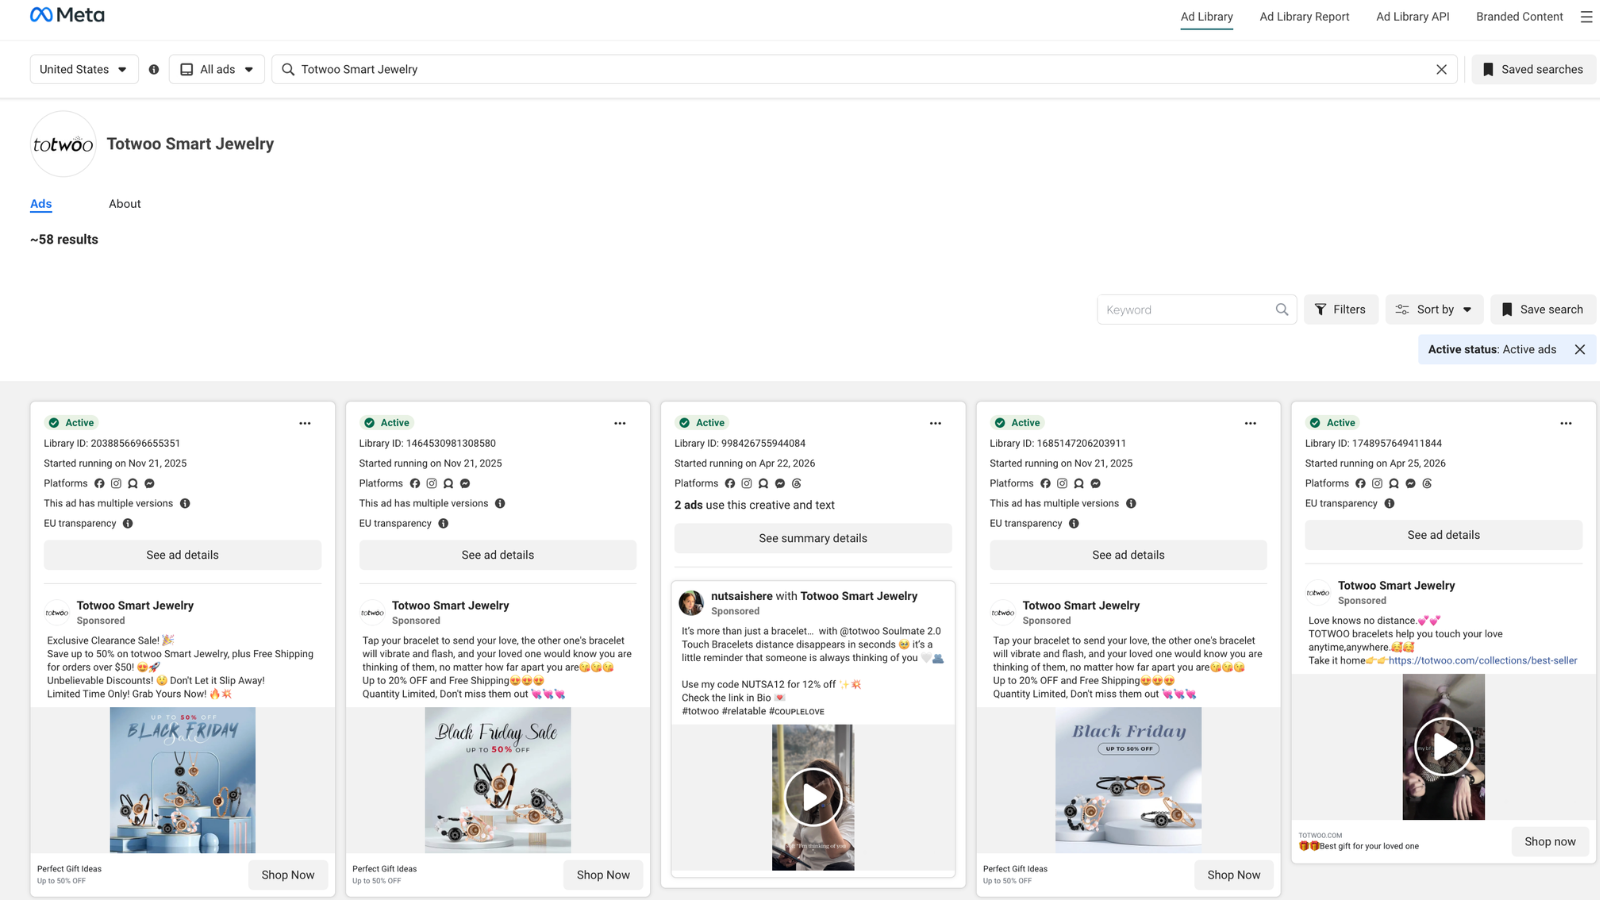This screenshot has width=1600, height=900.
Task: Click Facebook platform icon on ad 2038856696655351
Action: point(99,484)
